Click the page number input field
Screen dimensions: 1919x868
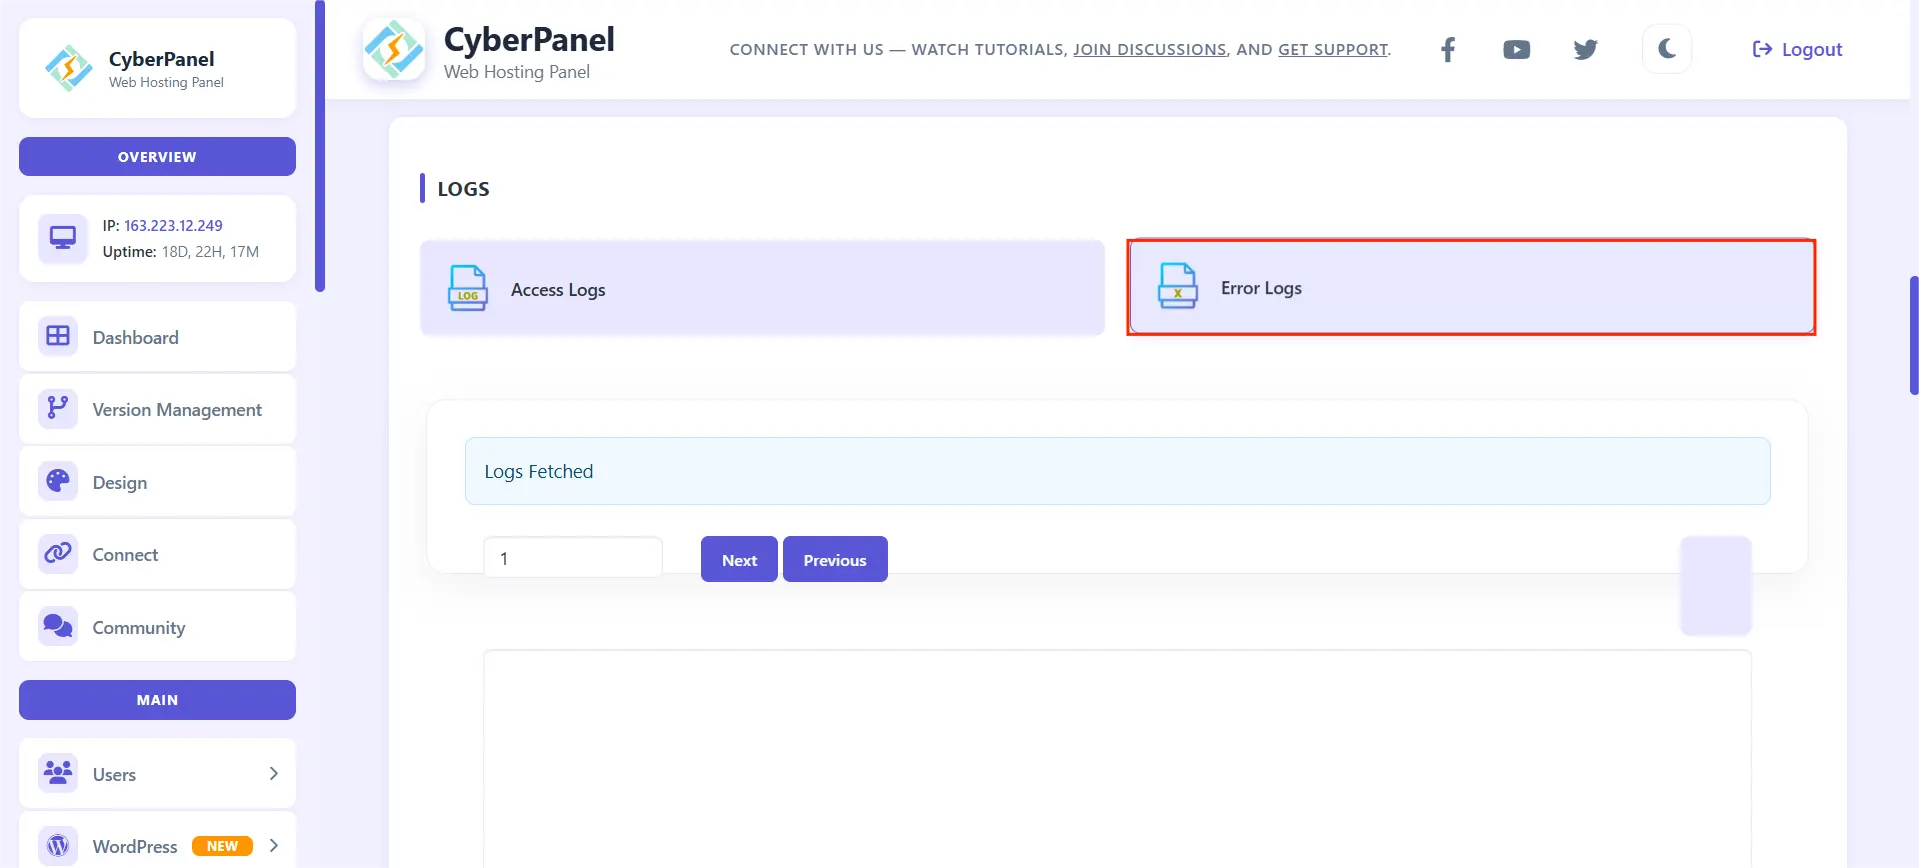(x=573, y=558)
